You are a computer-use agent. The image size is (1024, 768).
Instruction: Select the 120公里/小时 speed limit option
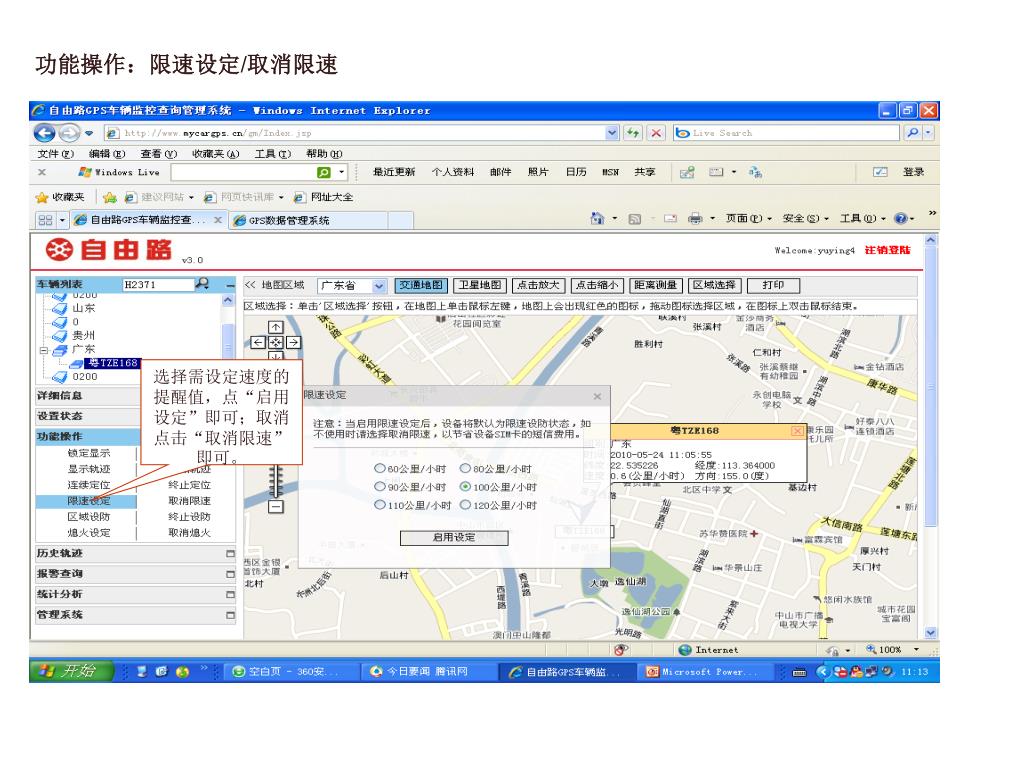[x=465, y=505]
